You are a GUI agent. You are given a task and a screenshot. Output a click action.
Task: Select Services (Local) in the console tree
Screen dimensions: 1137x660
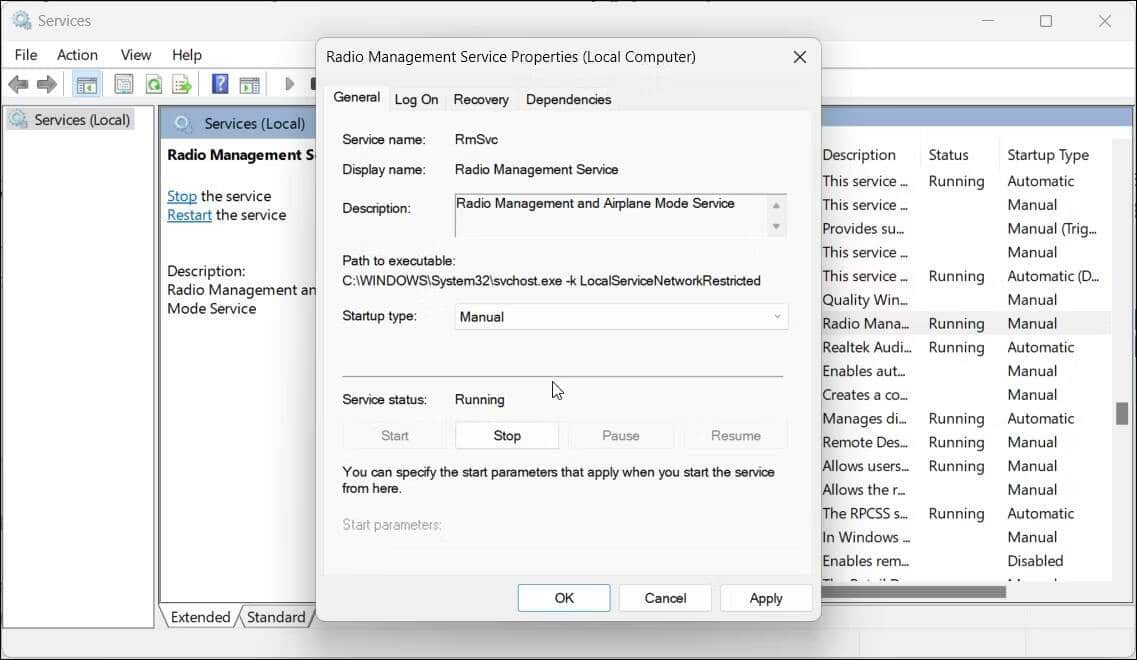coord(81,120)
